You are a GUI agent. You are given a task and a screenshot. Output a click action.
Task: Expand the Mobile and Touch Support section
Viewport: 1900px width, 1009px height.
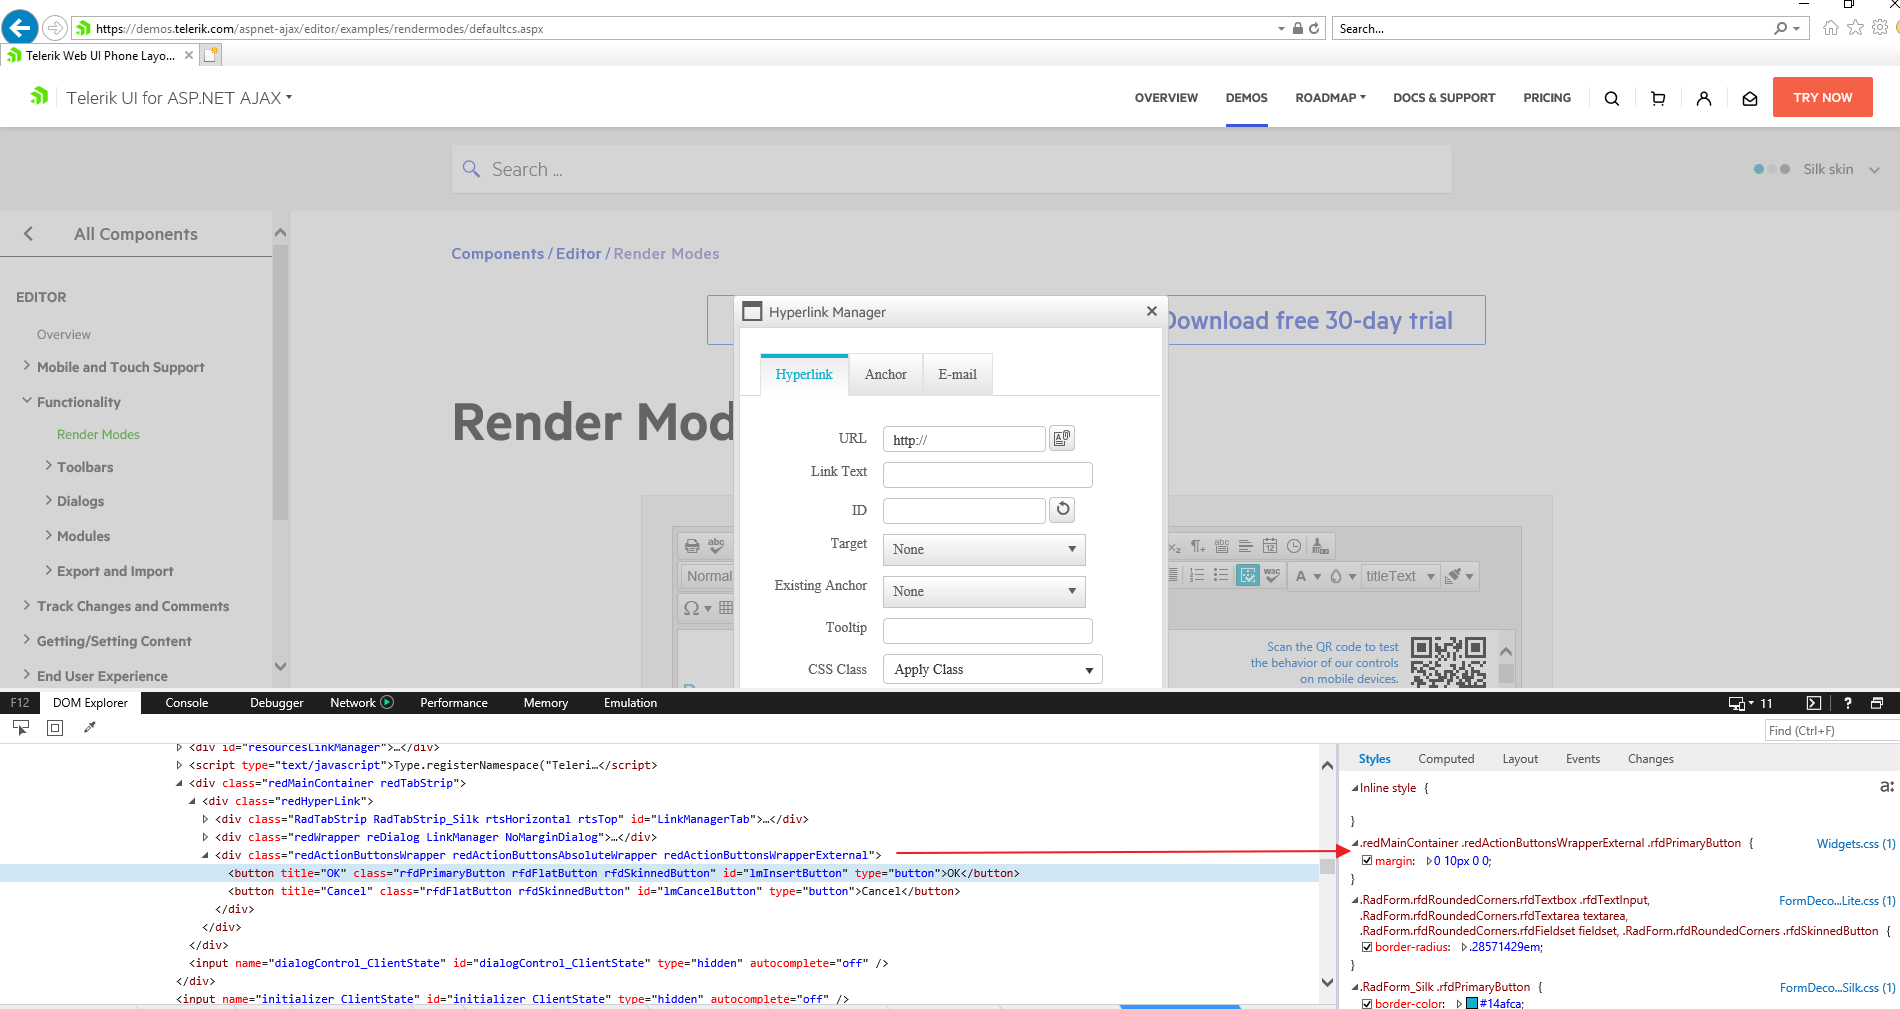click(27, 366)
